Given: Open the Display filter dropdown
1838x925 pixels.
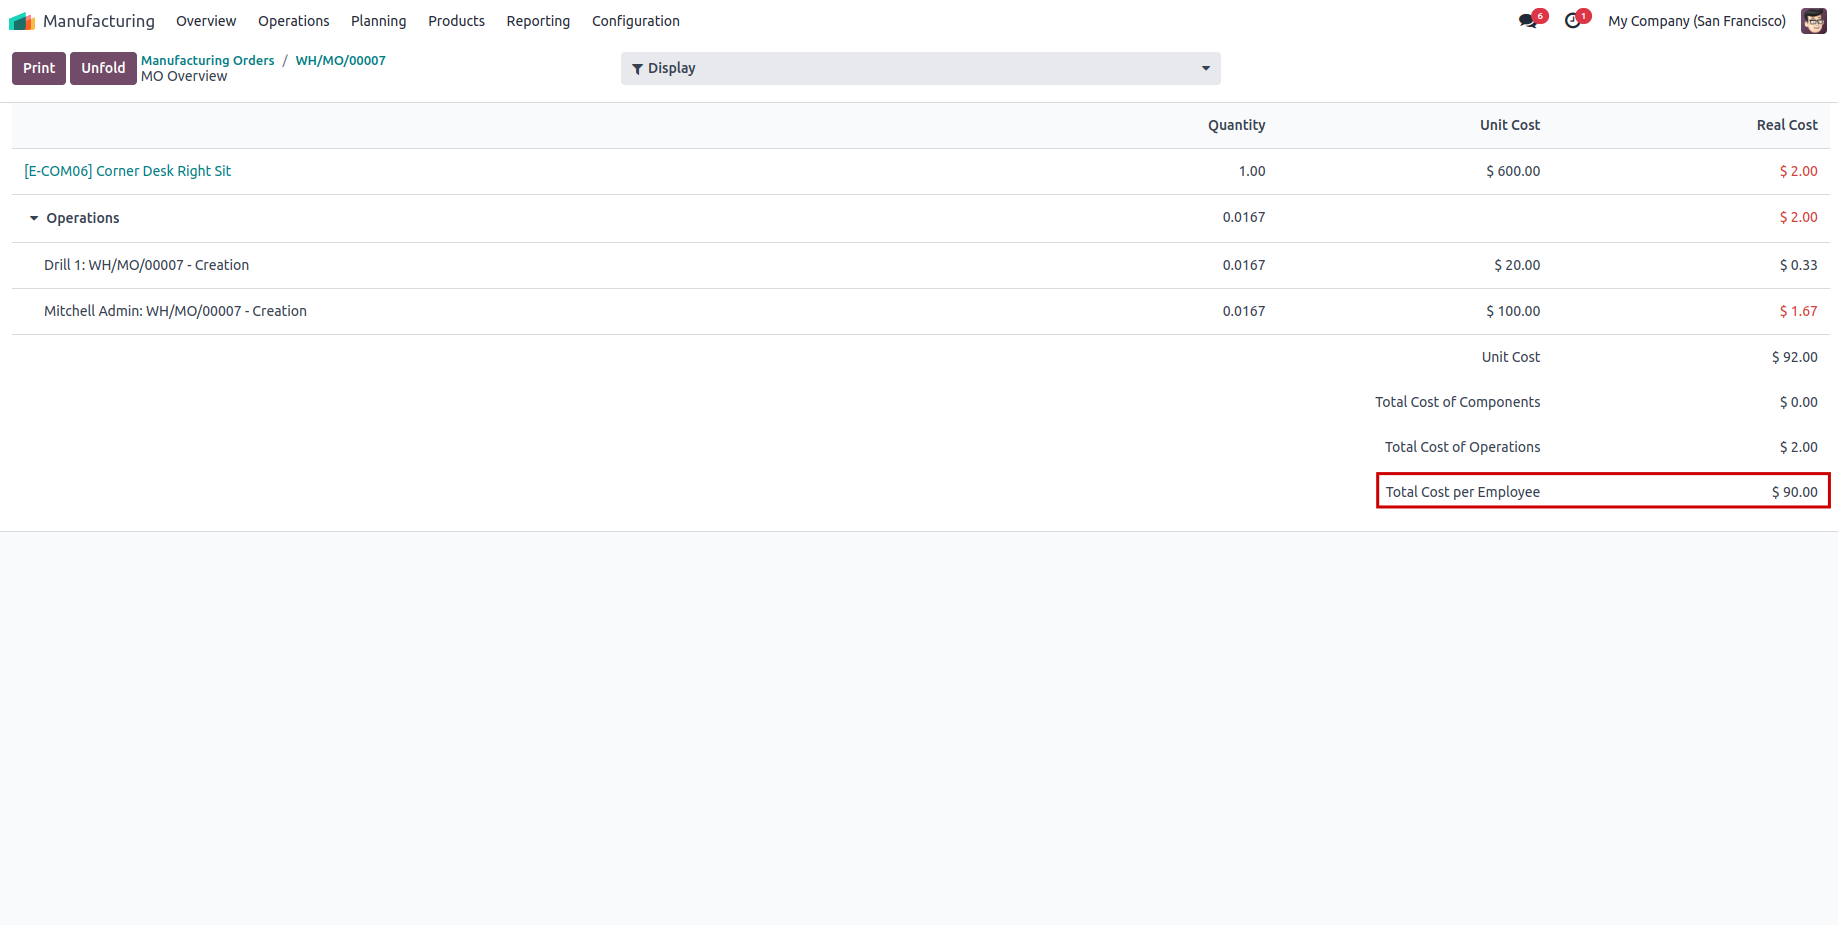Looking at the screenshot, I should 920,68.
